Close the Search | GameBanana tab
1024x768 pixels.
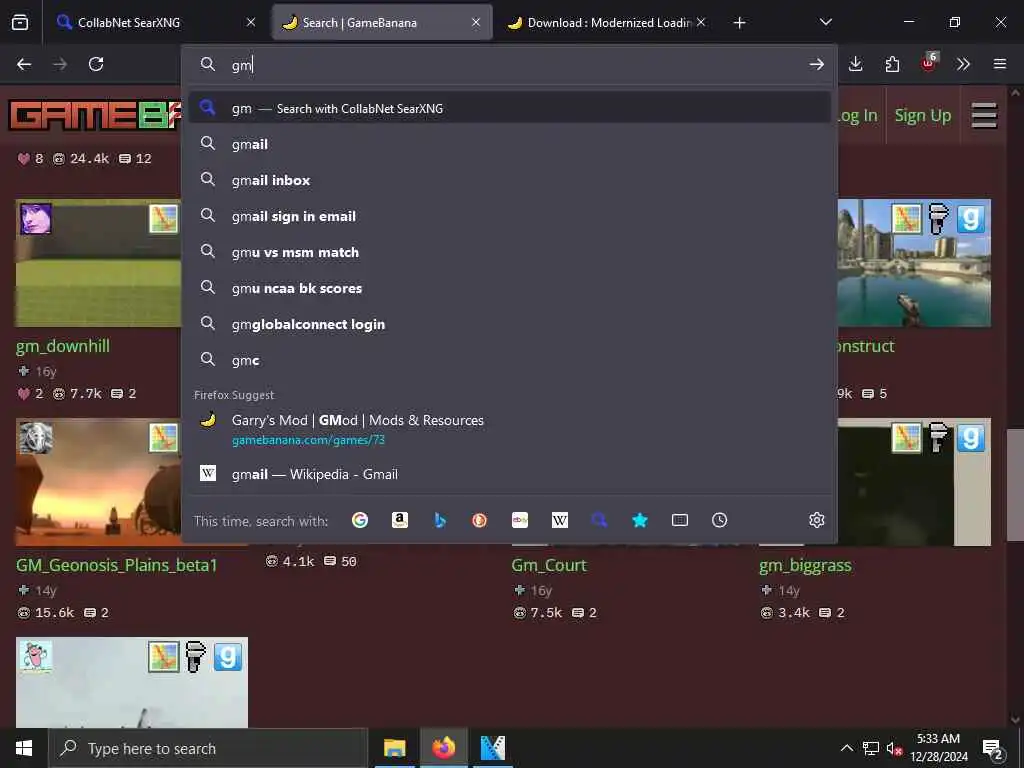(x=476, y=22)
